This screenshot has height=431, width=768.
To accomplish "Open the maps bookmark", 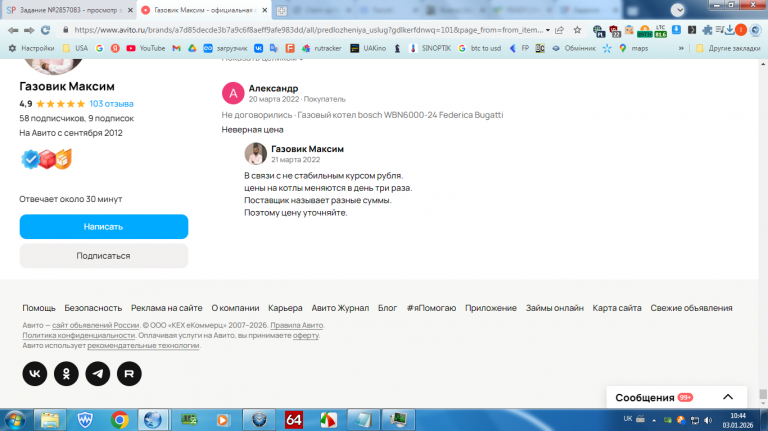I will point(633,48).
